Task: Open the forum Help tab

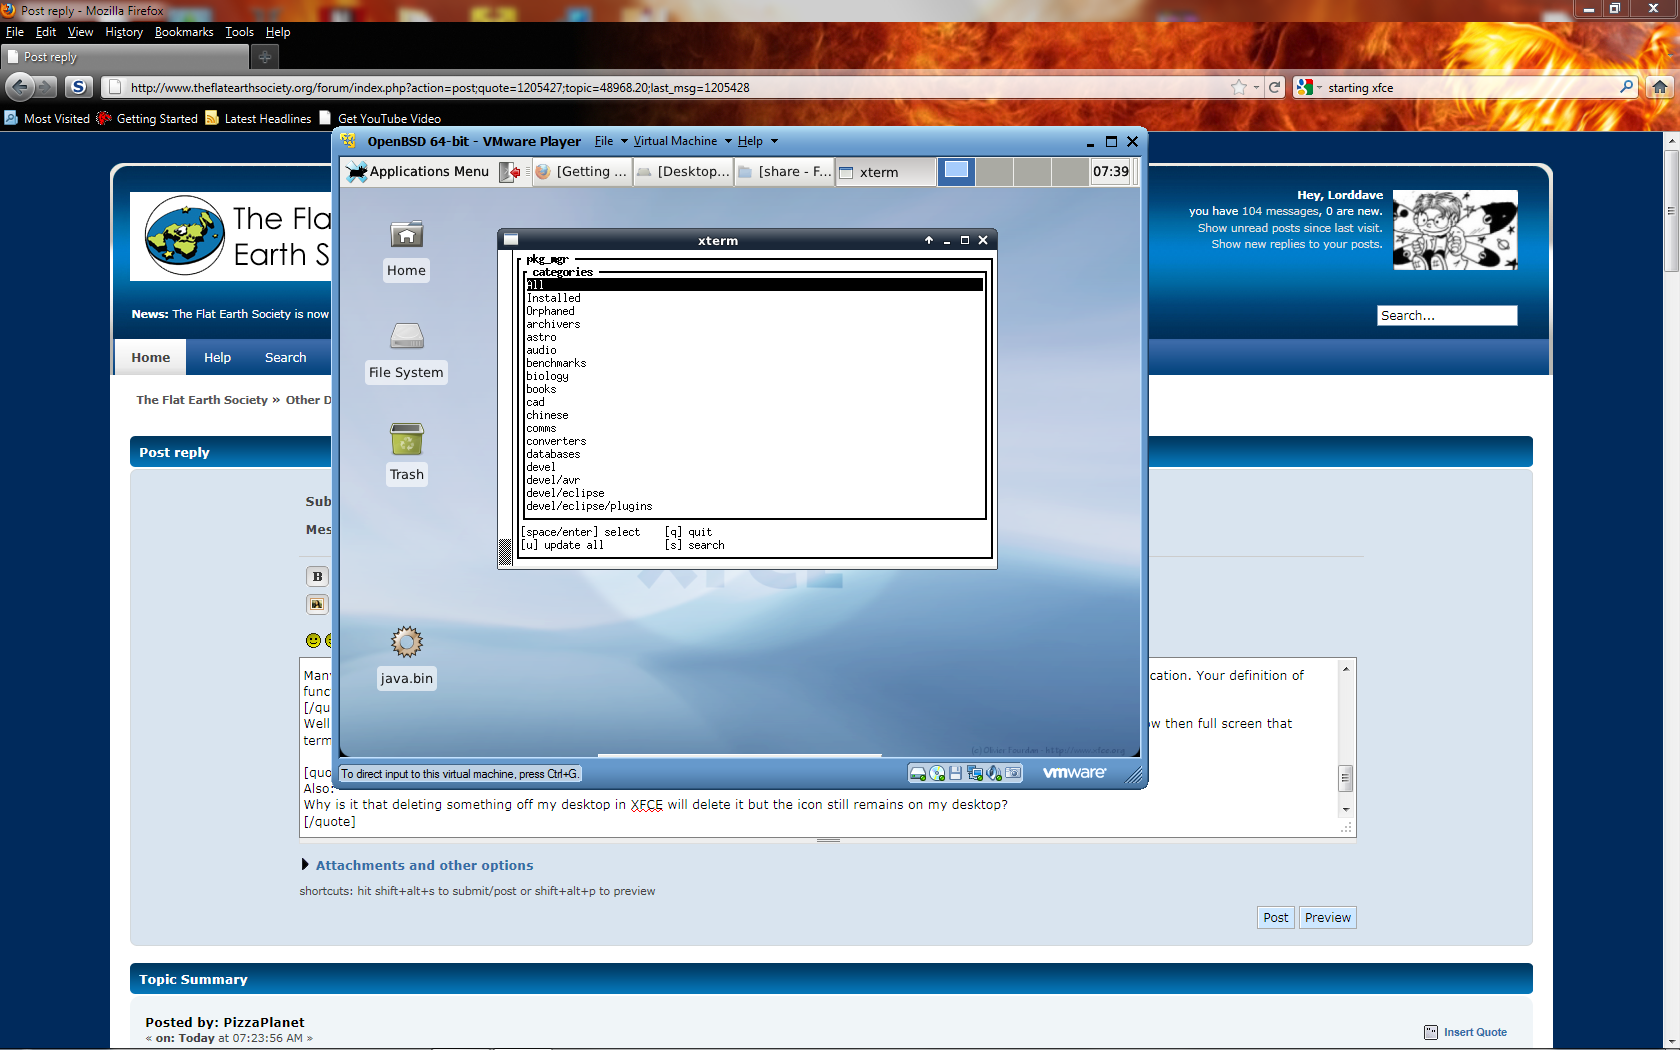Action: point(217,357)
